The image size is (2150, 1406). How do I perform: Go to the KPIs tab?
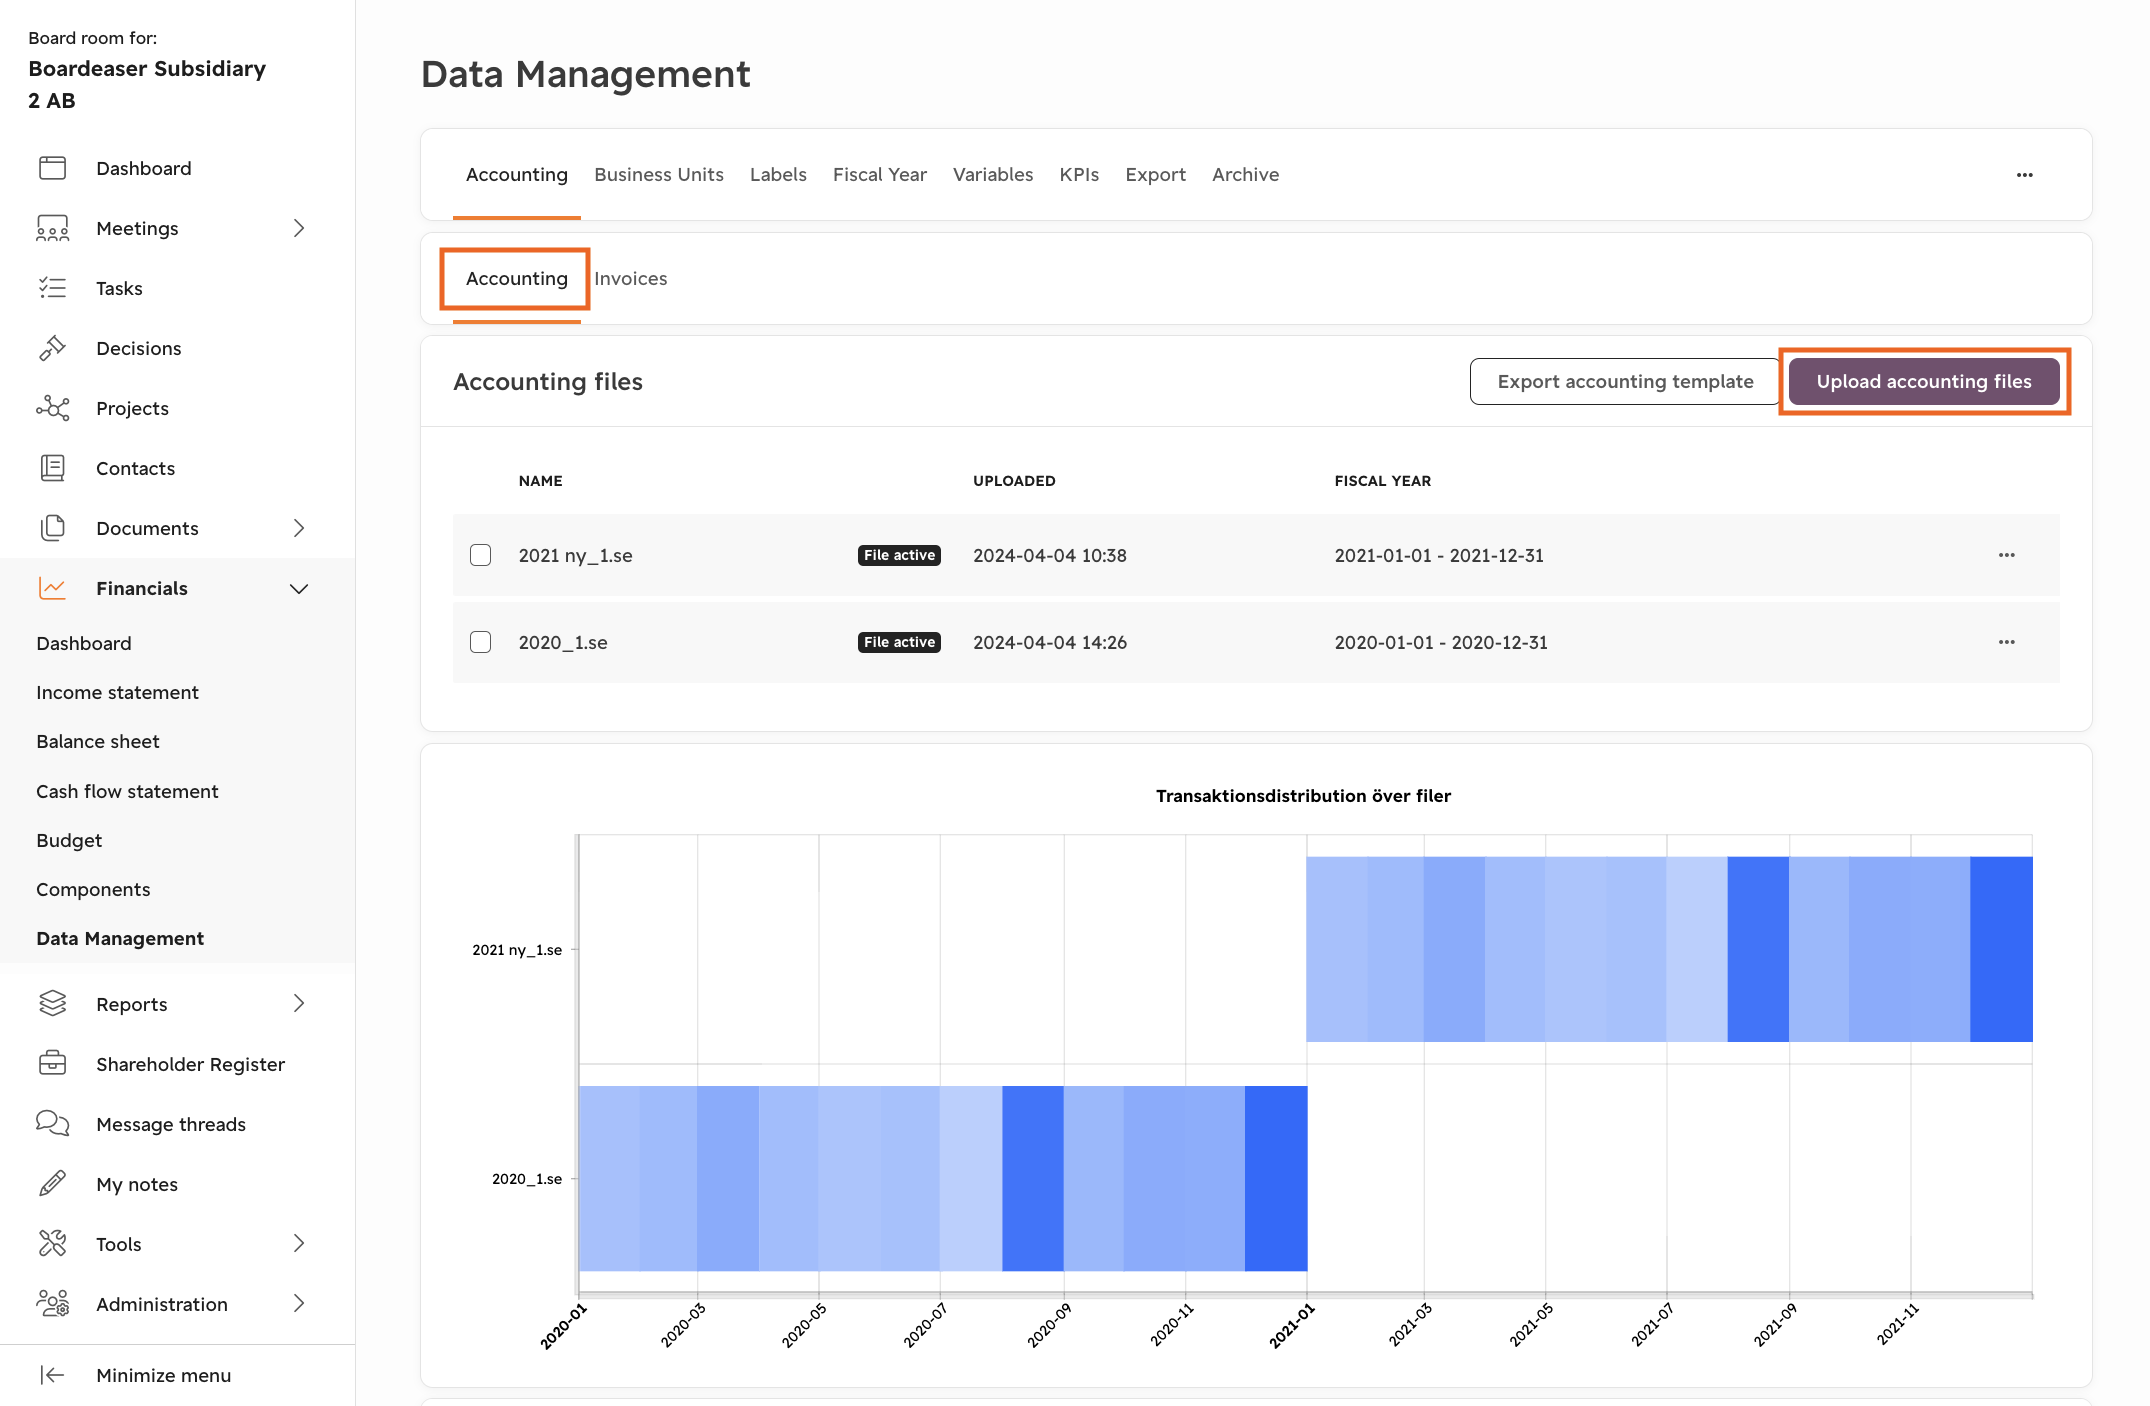pos(1079,175)
